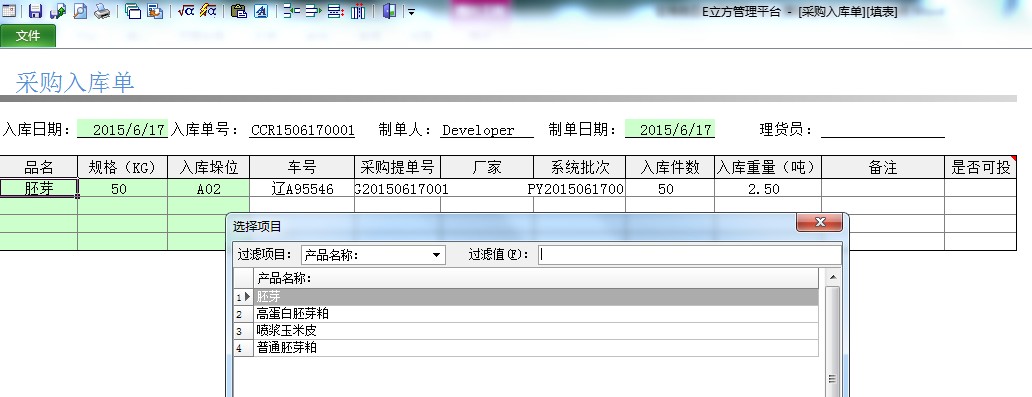Click the exit door icon

(389, 11)
